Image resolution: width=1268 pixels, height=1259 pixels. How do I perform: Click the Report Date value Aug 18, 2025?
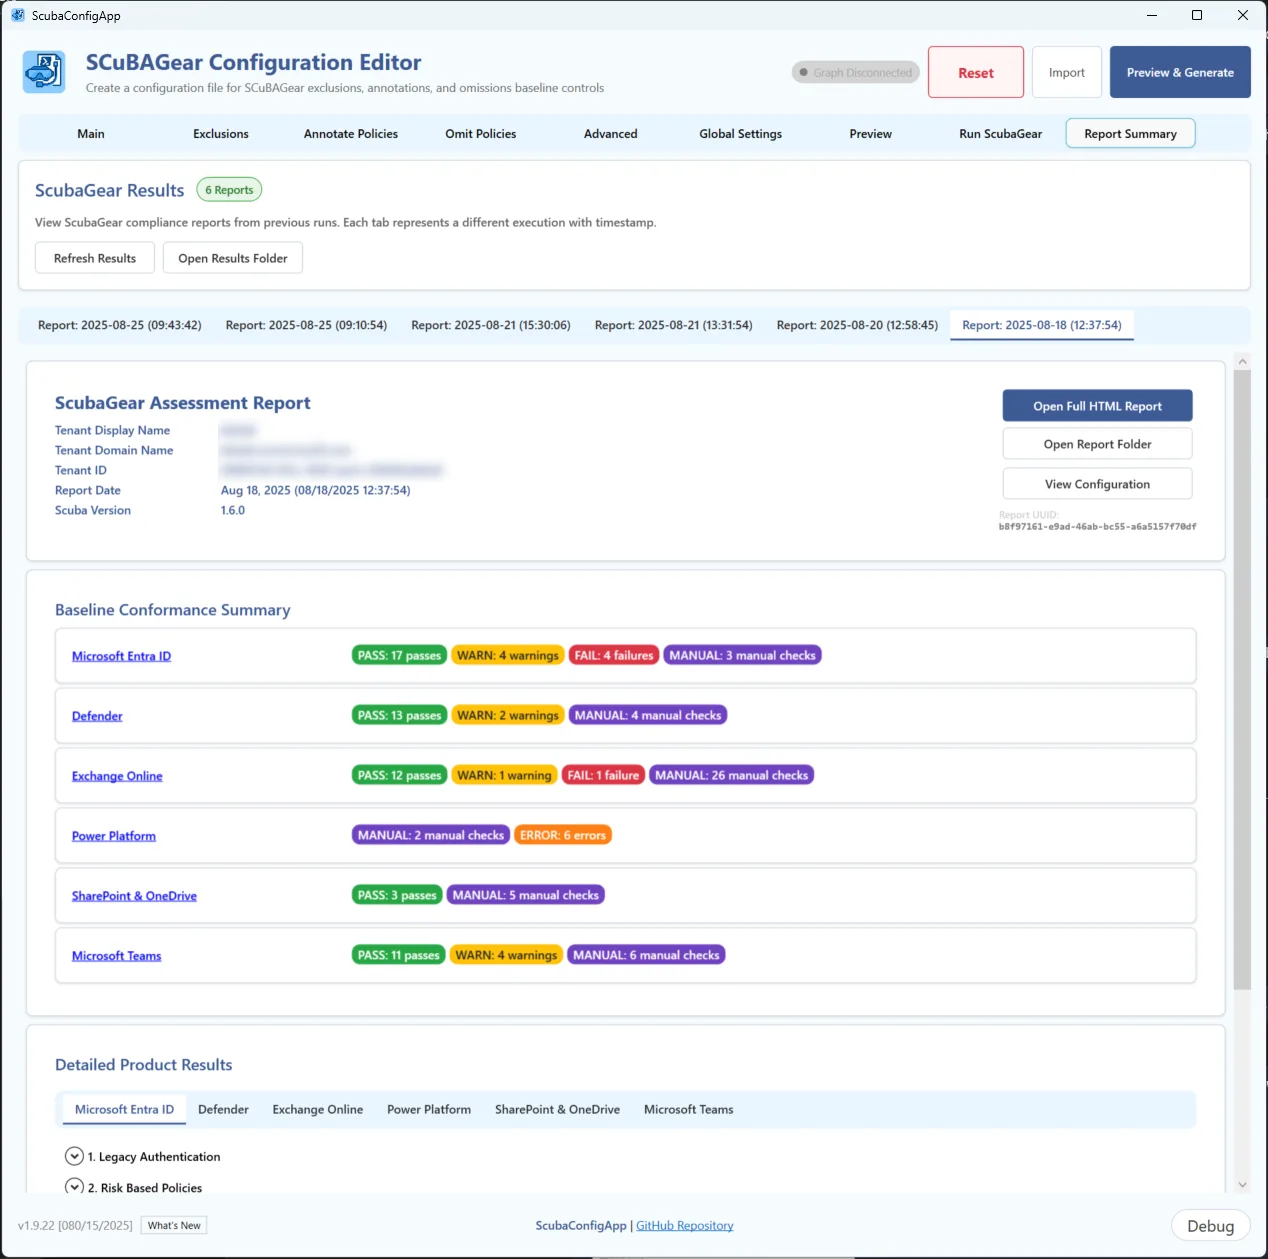pyautogui.click(x=316, y=490)
